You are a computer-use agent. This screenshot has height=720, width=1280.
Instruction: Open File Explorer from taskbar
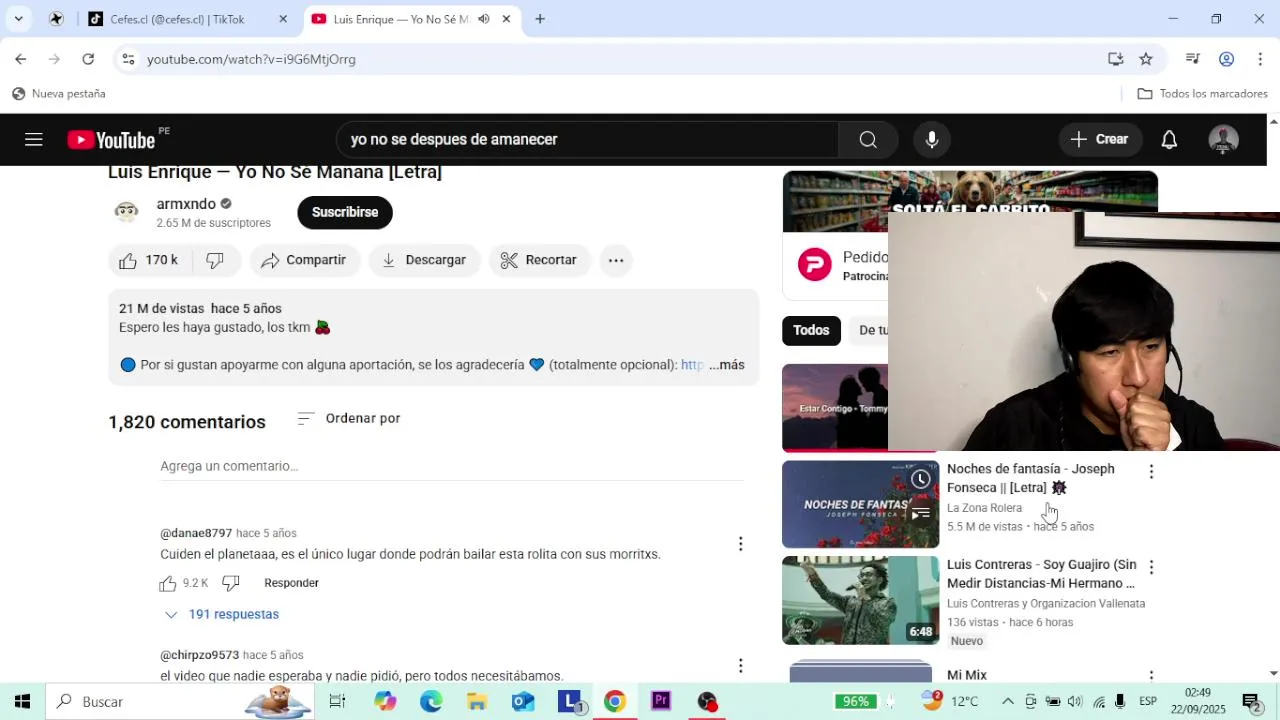477,702
